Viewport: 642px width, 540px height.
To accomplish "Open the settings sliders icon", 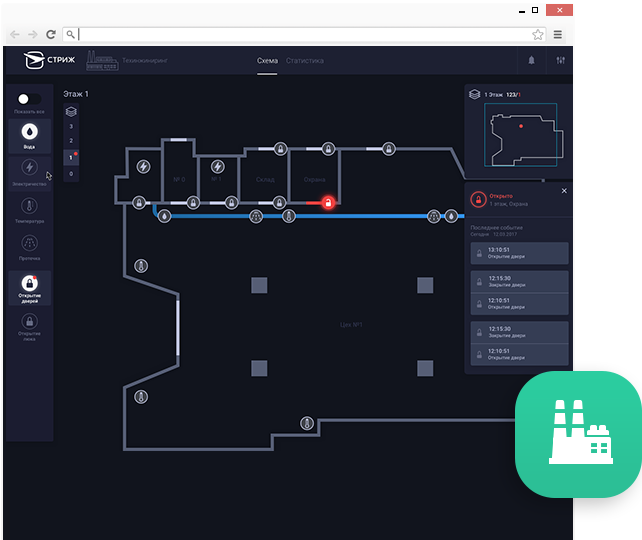I will (x=560, y=61).
